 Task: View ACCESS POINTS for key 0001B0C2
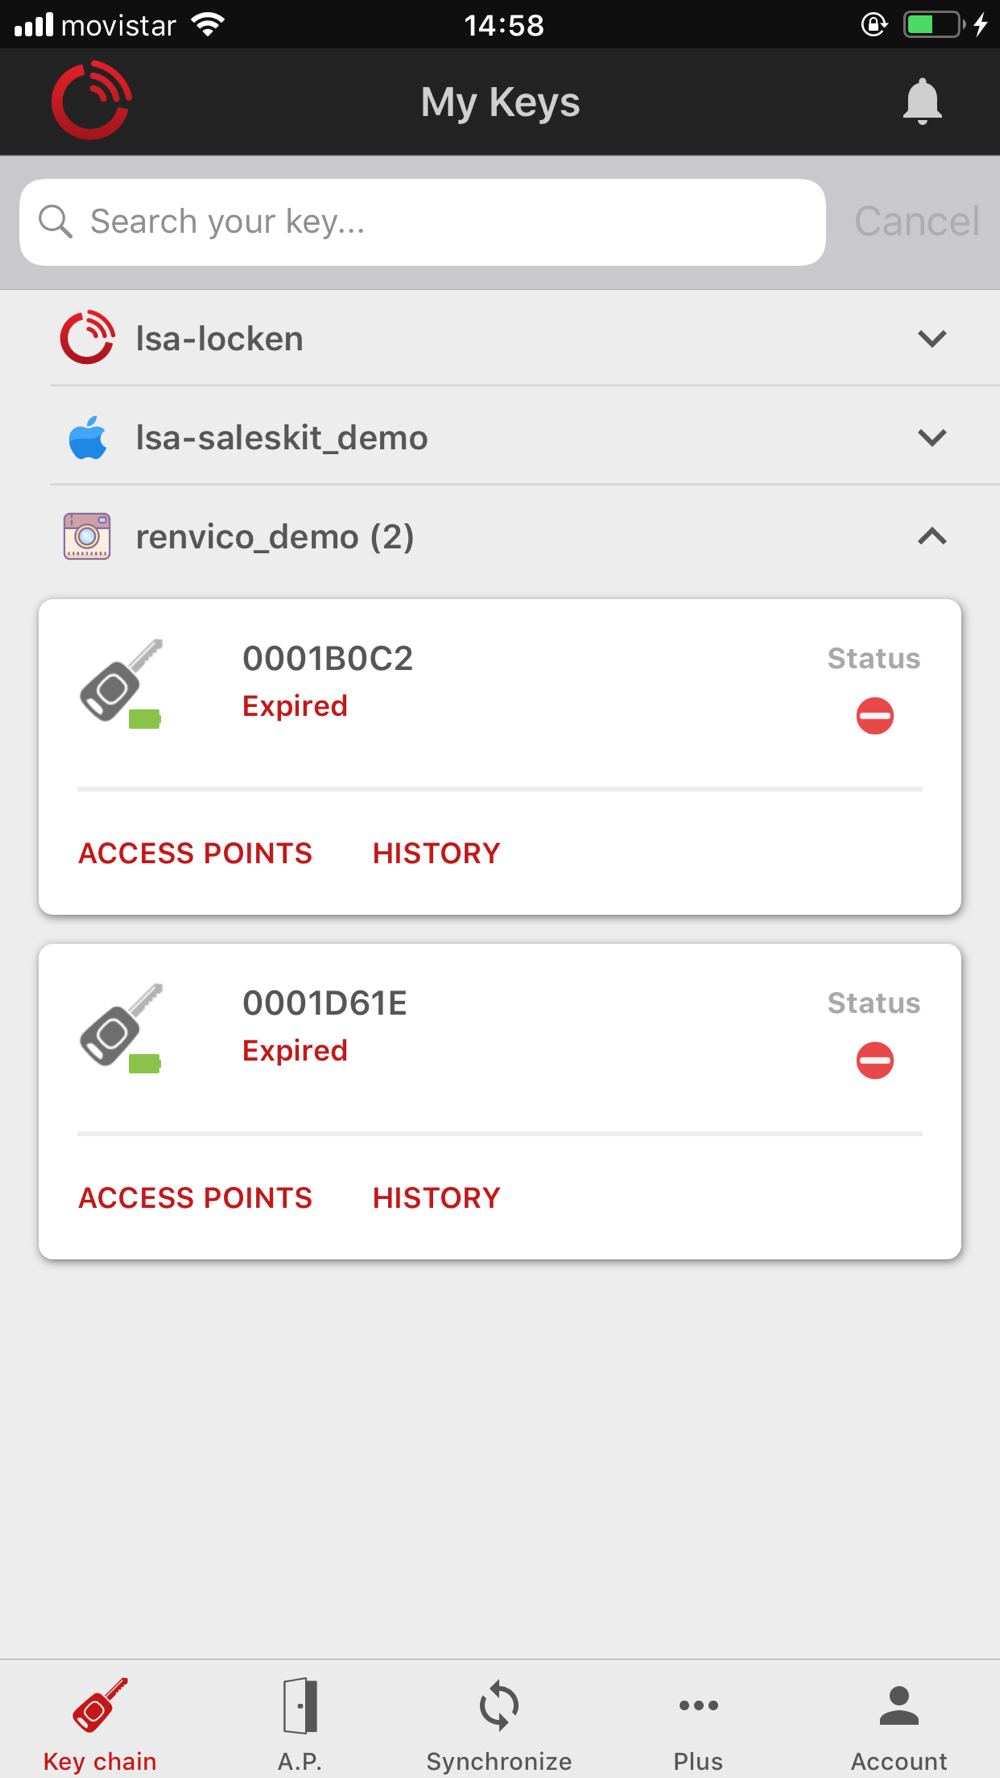click(196, 853)
